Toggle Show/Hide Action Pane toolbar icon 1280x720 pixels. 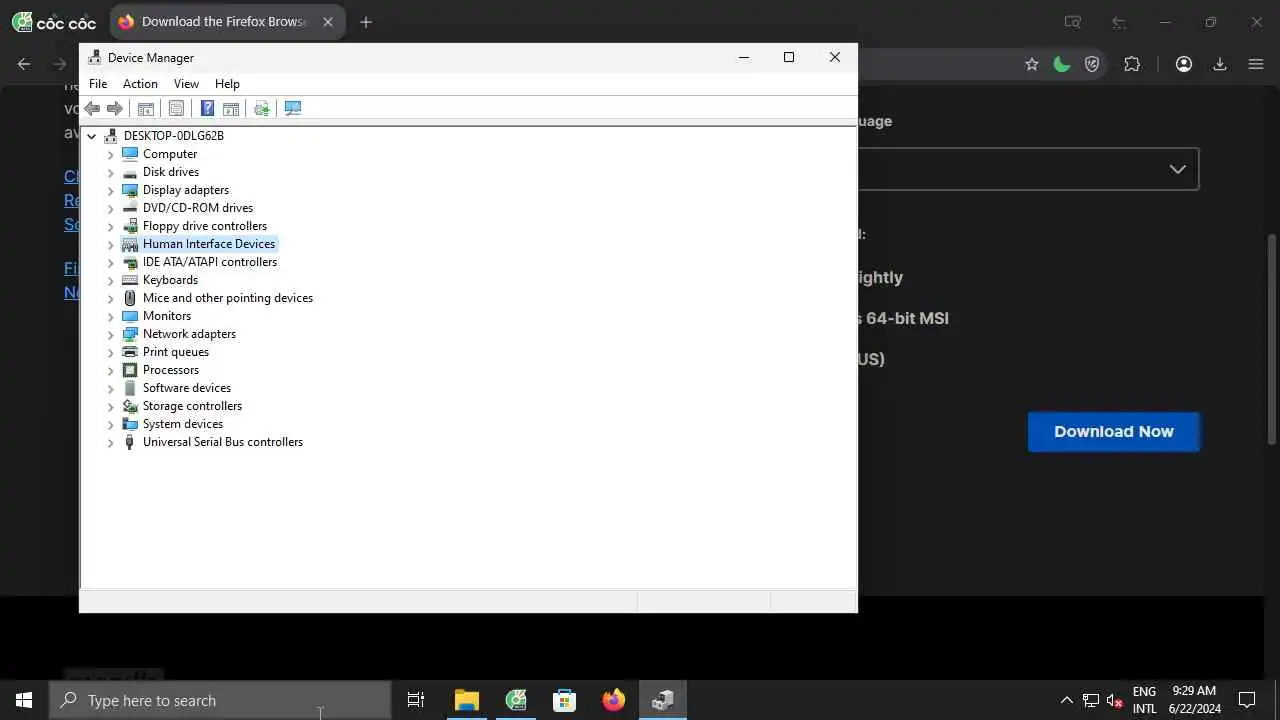(231, 108)
